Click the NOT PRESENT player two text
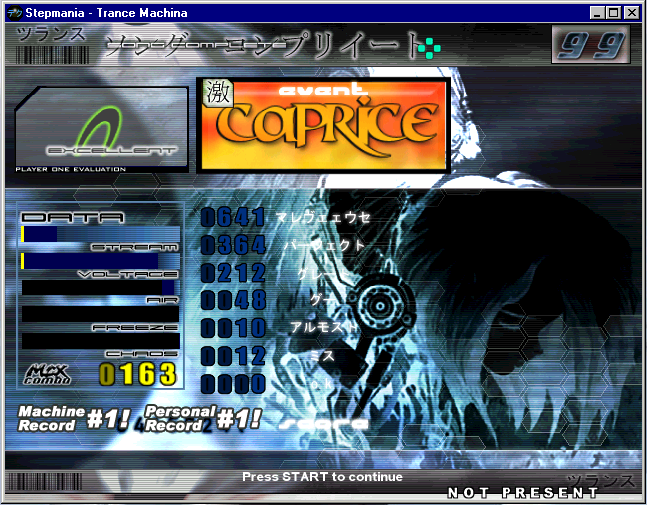The image size is (647, 505). click(x=523, y=493)
